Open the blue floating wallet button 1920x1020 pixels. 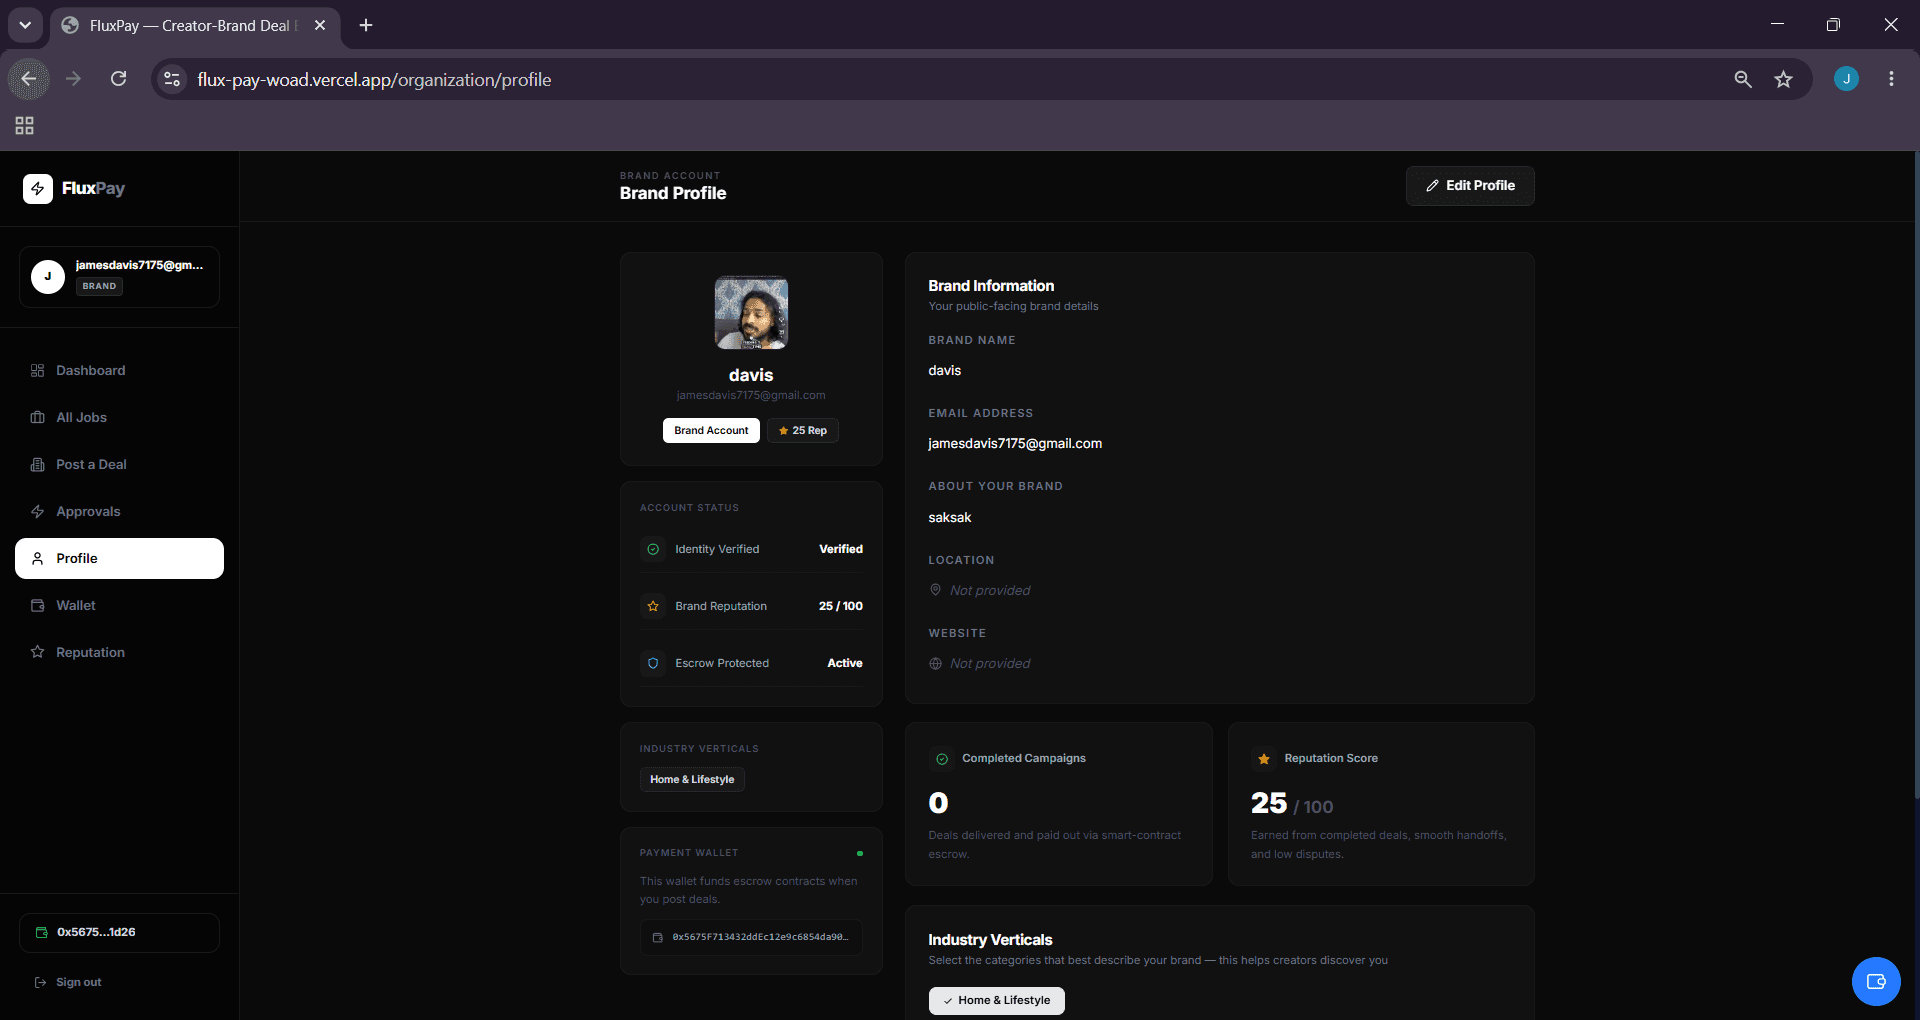coord(1876,981)
